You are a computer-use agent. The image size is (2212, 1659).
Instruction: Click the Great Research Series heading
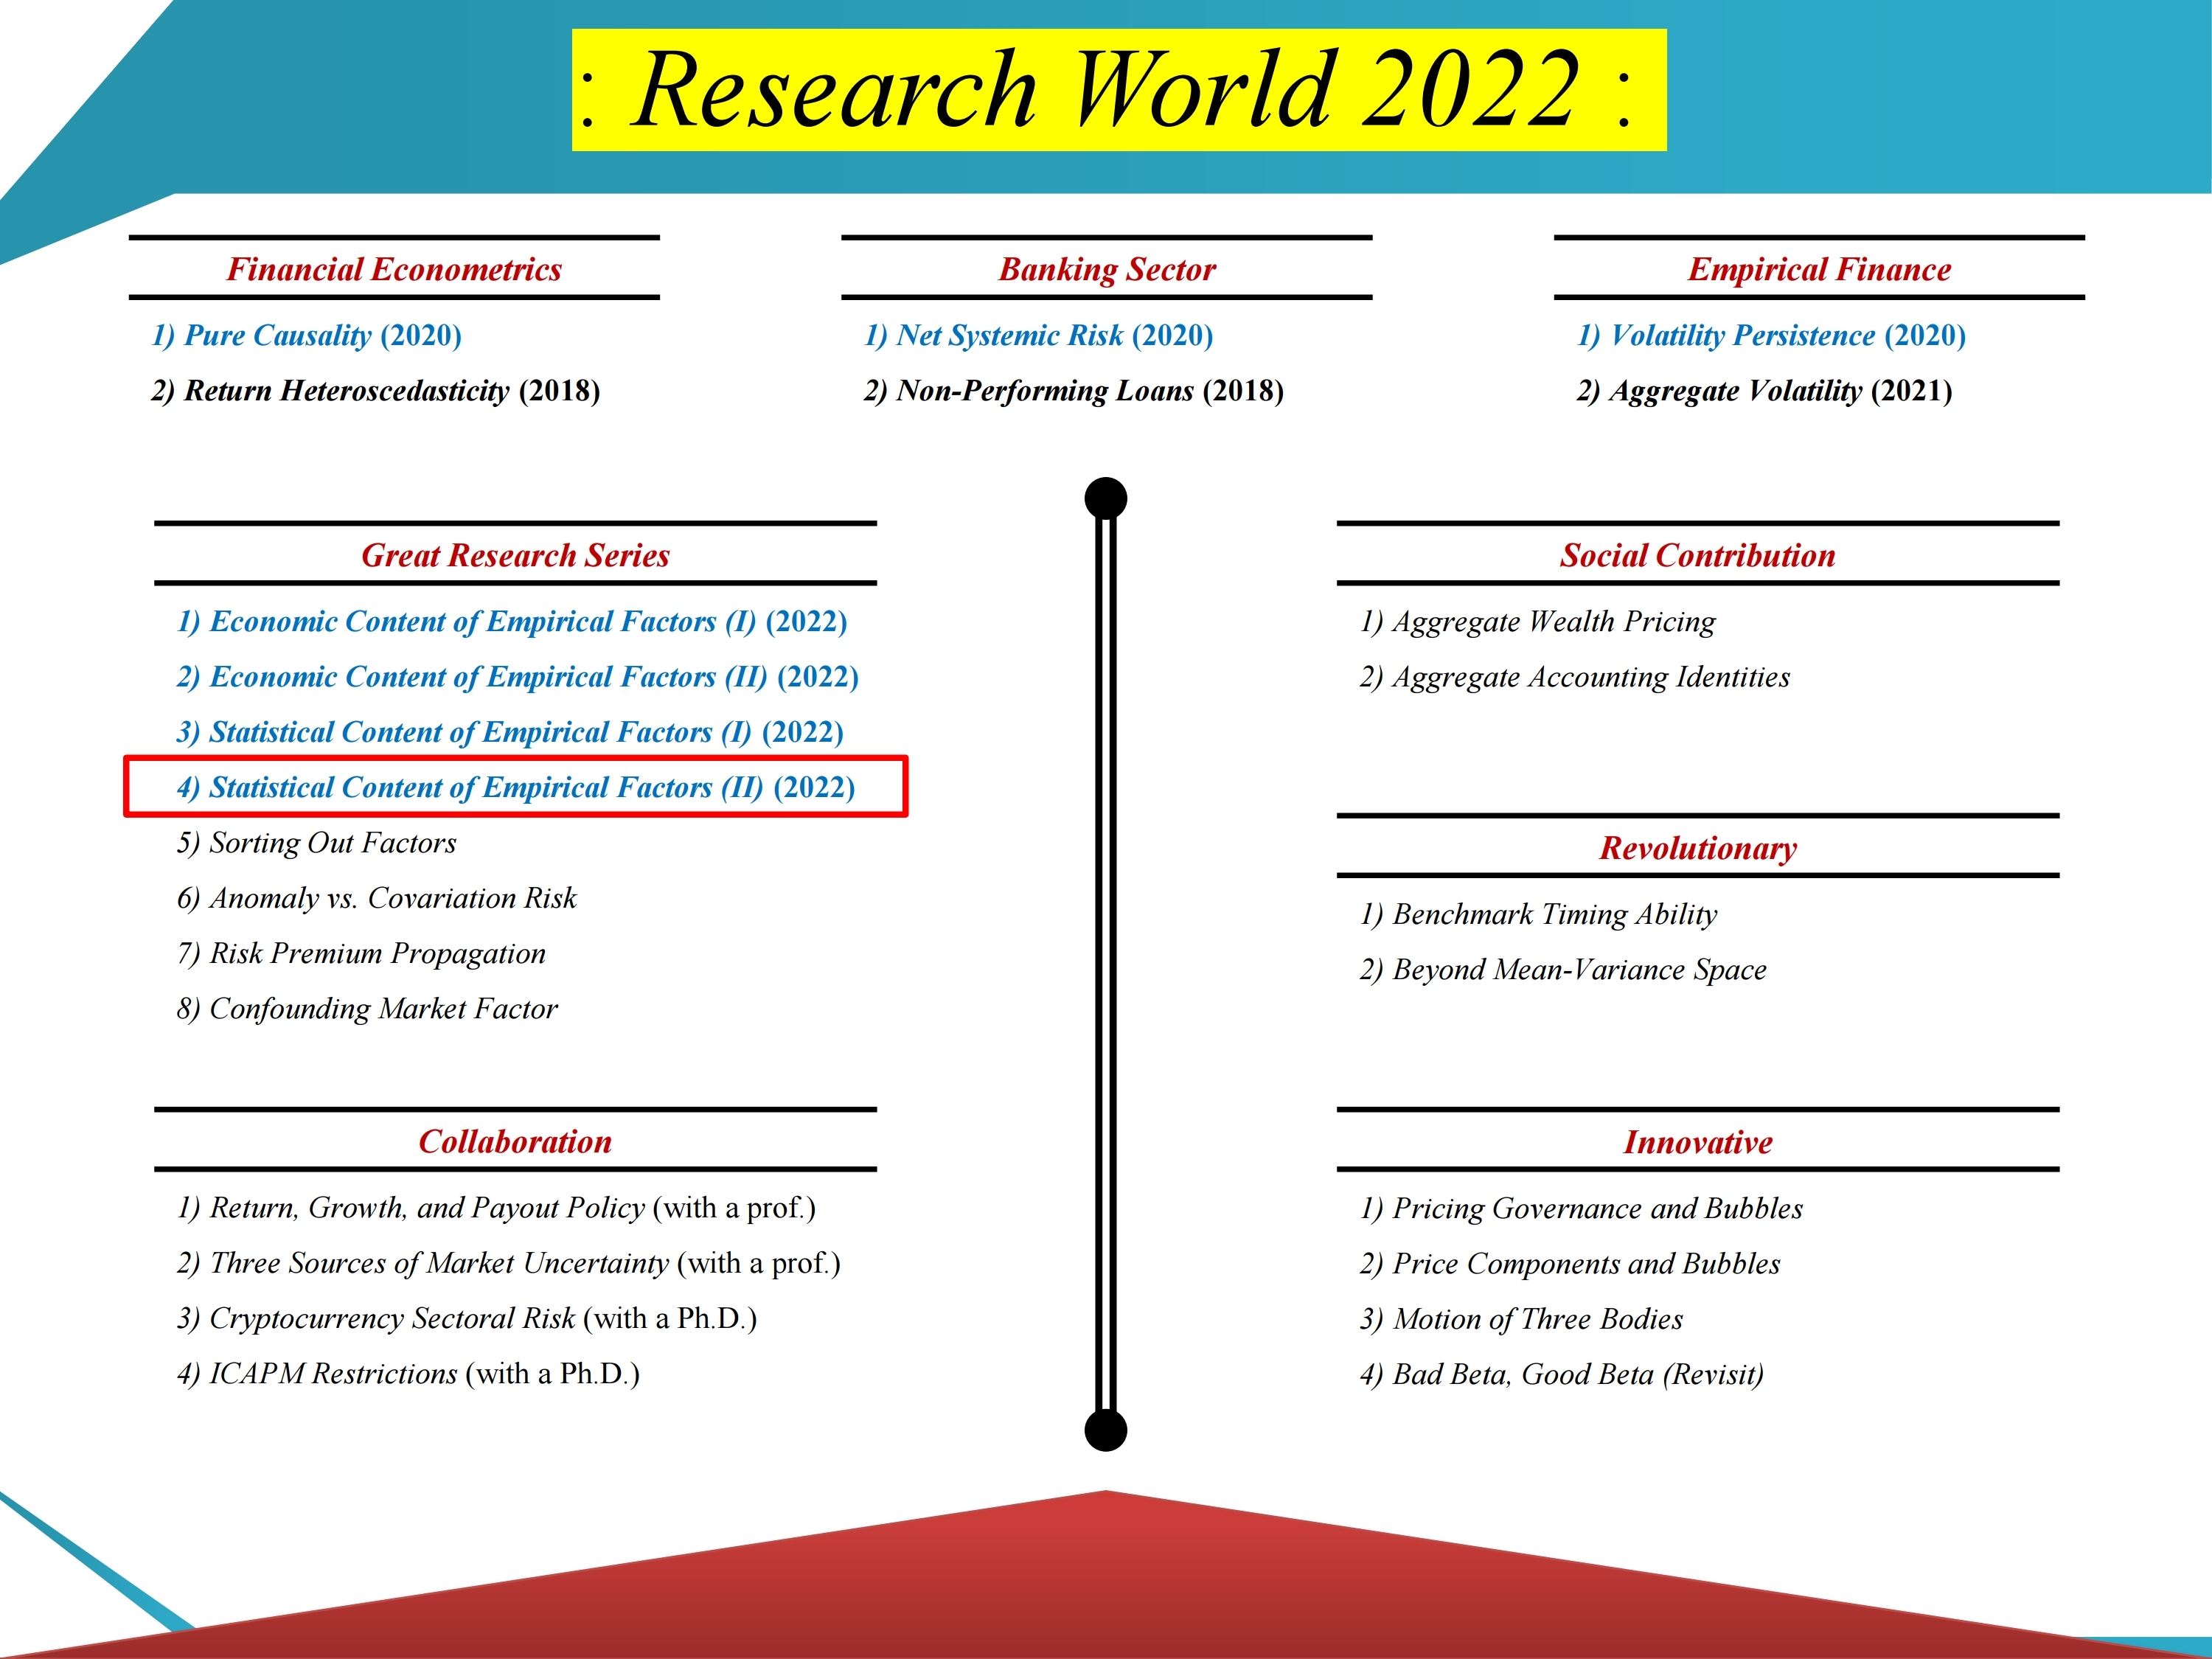[515, 555]
